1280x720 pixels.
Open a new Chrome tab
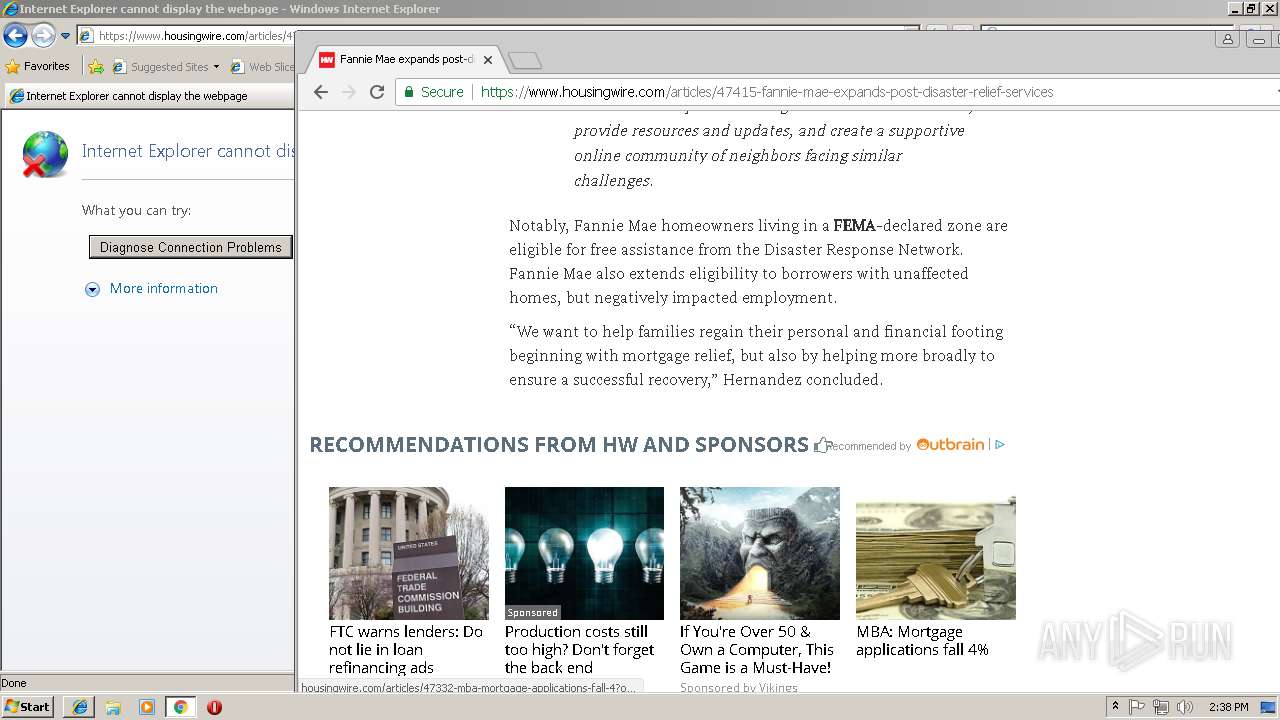click(524, 61)
